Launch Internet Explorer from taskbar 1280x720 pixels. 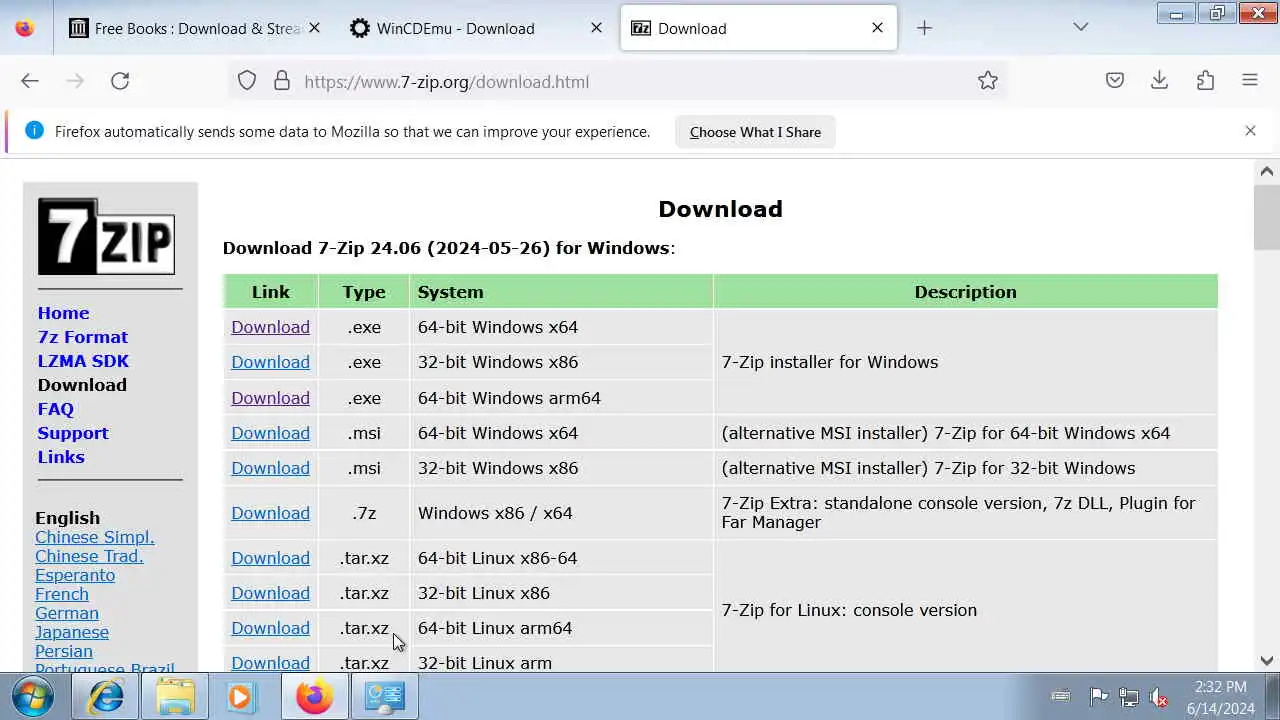pyautogui.click(x=106, y=696)
